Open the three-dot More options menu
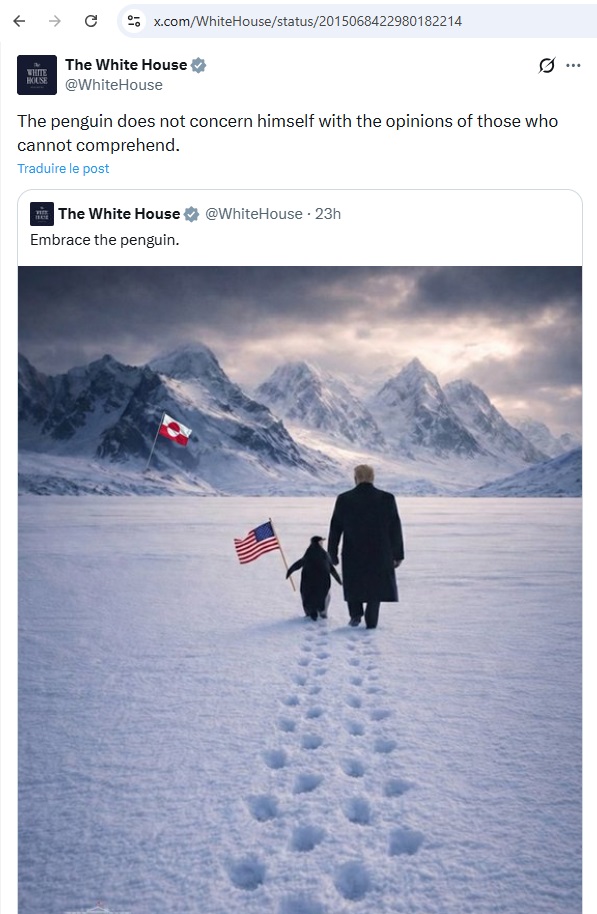Screen dimensions: 597x914 point(573,65)
